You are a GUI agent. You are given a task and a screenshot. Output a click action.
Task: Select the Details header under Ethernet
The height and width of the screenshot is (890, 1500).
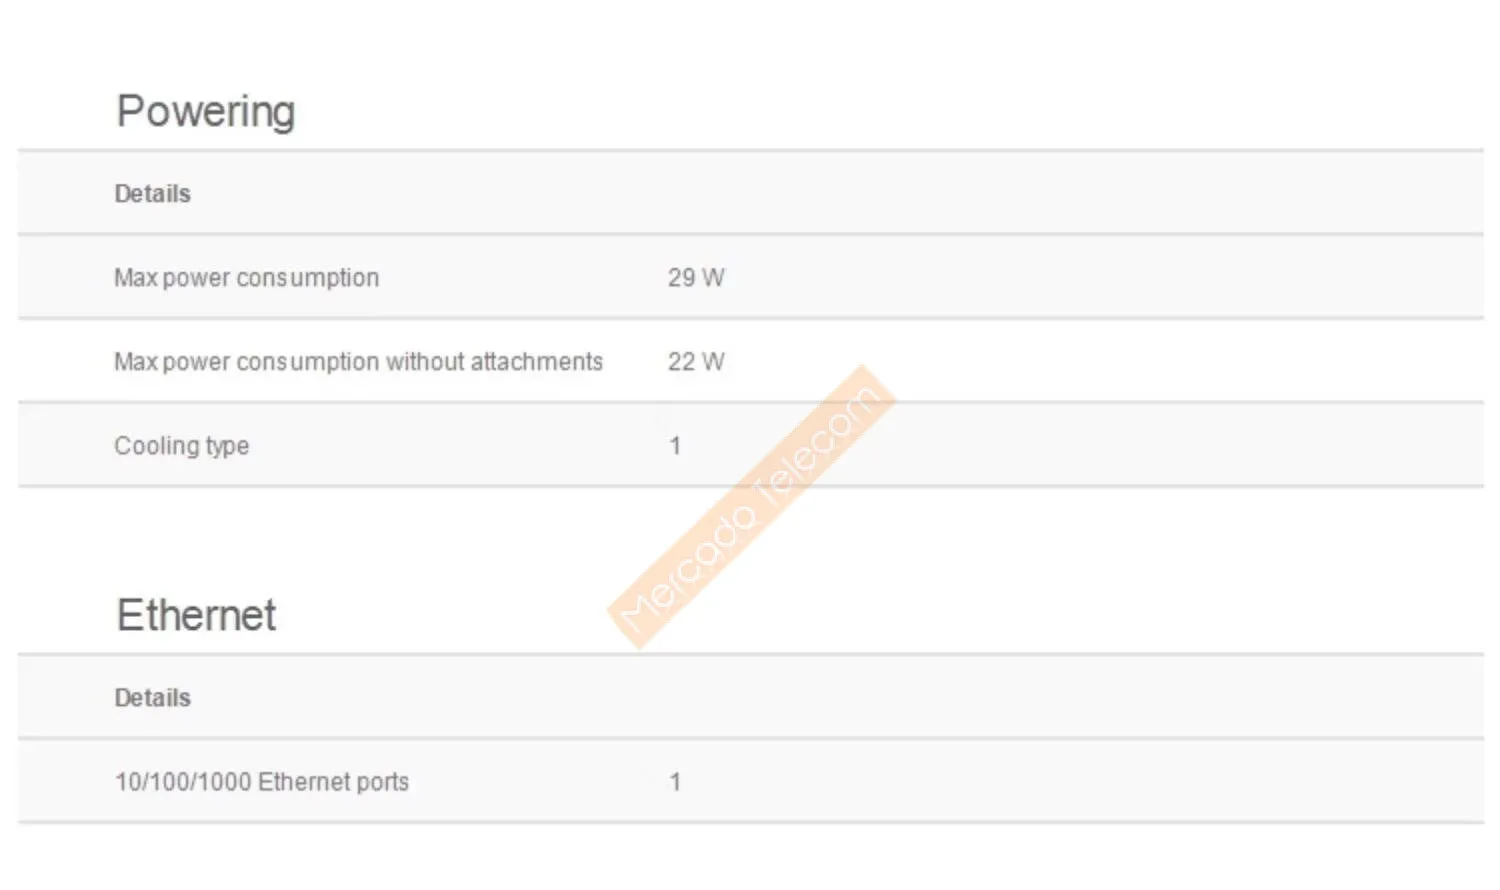tap(152, 698)
